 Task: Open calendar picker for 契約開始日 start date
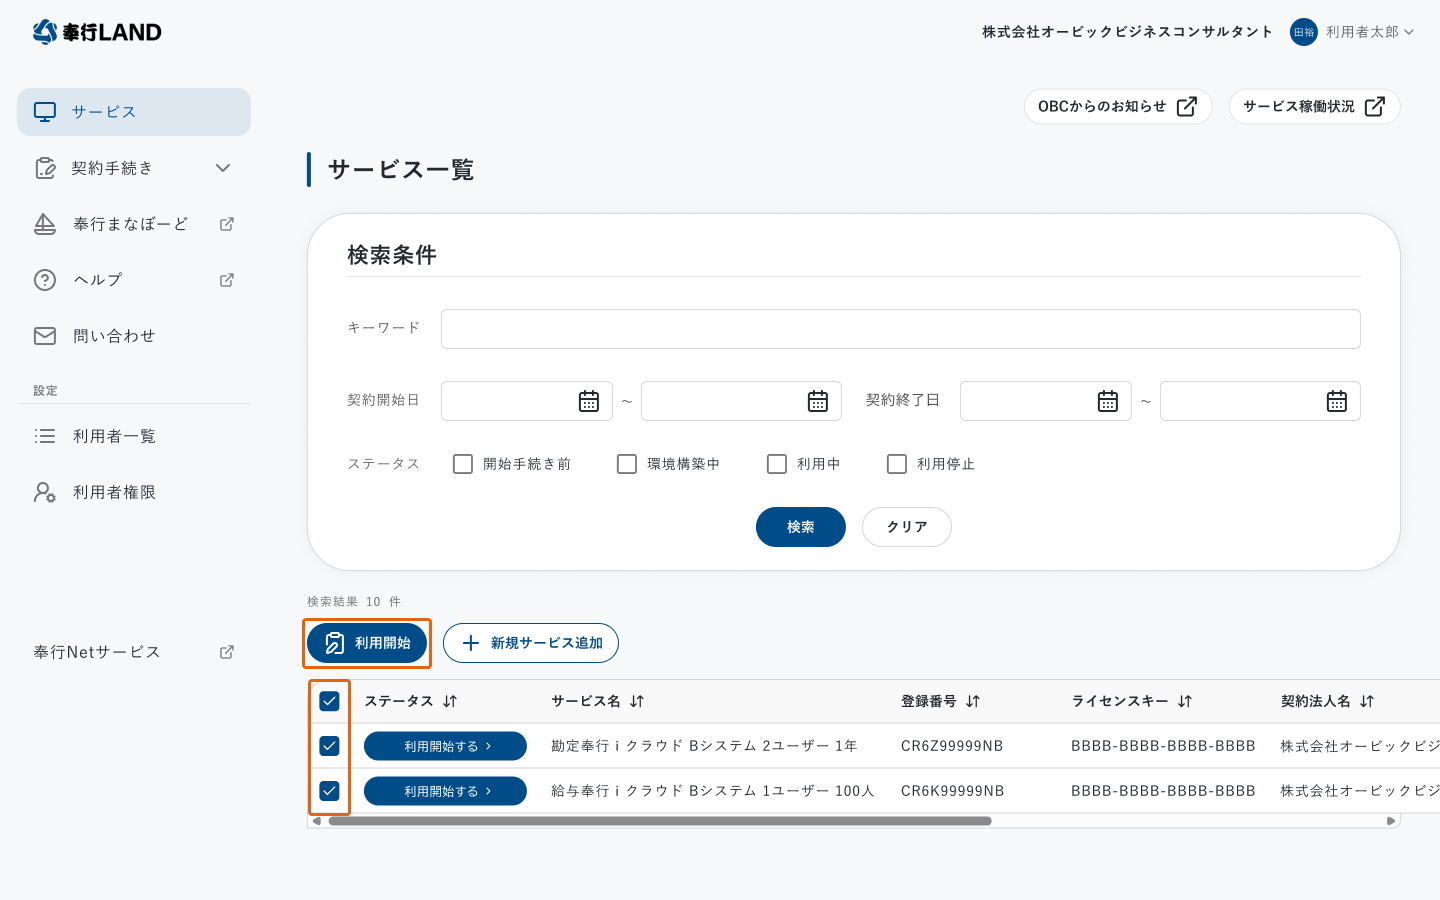tap(589, 400)
